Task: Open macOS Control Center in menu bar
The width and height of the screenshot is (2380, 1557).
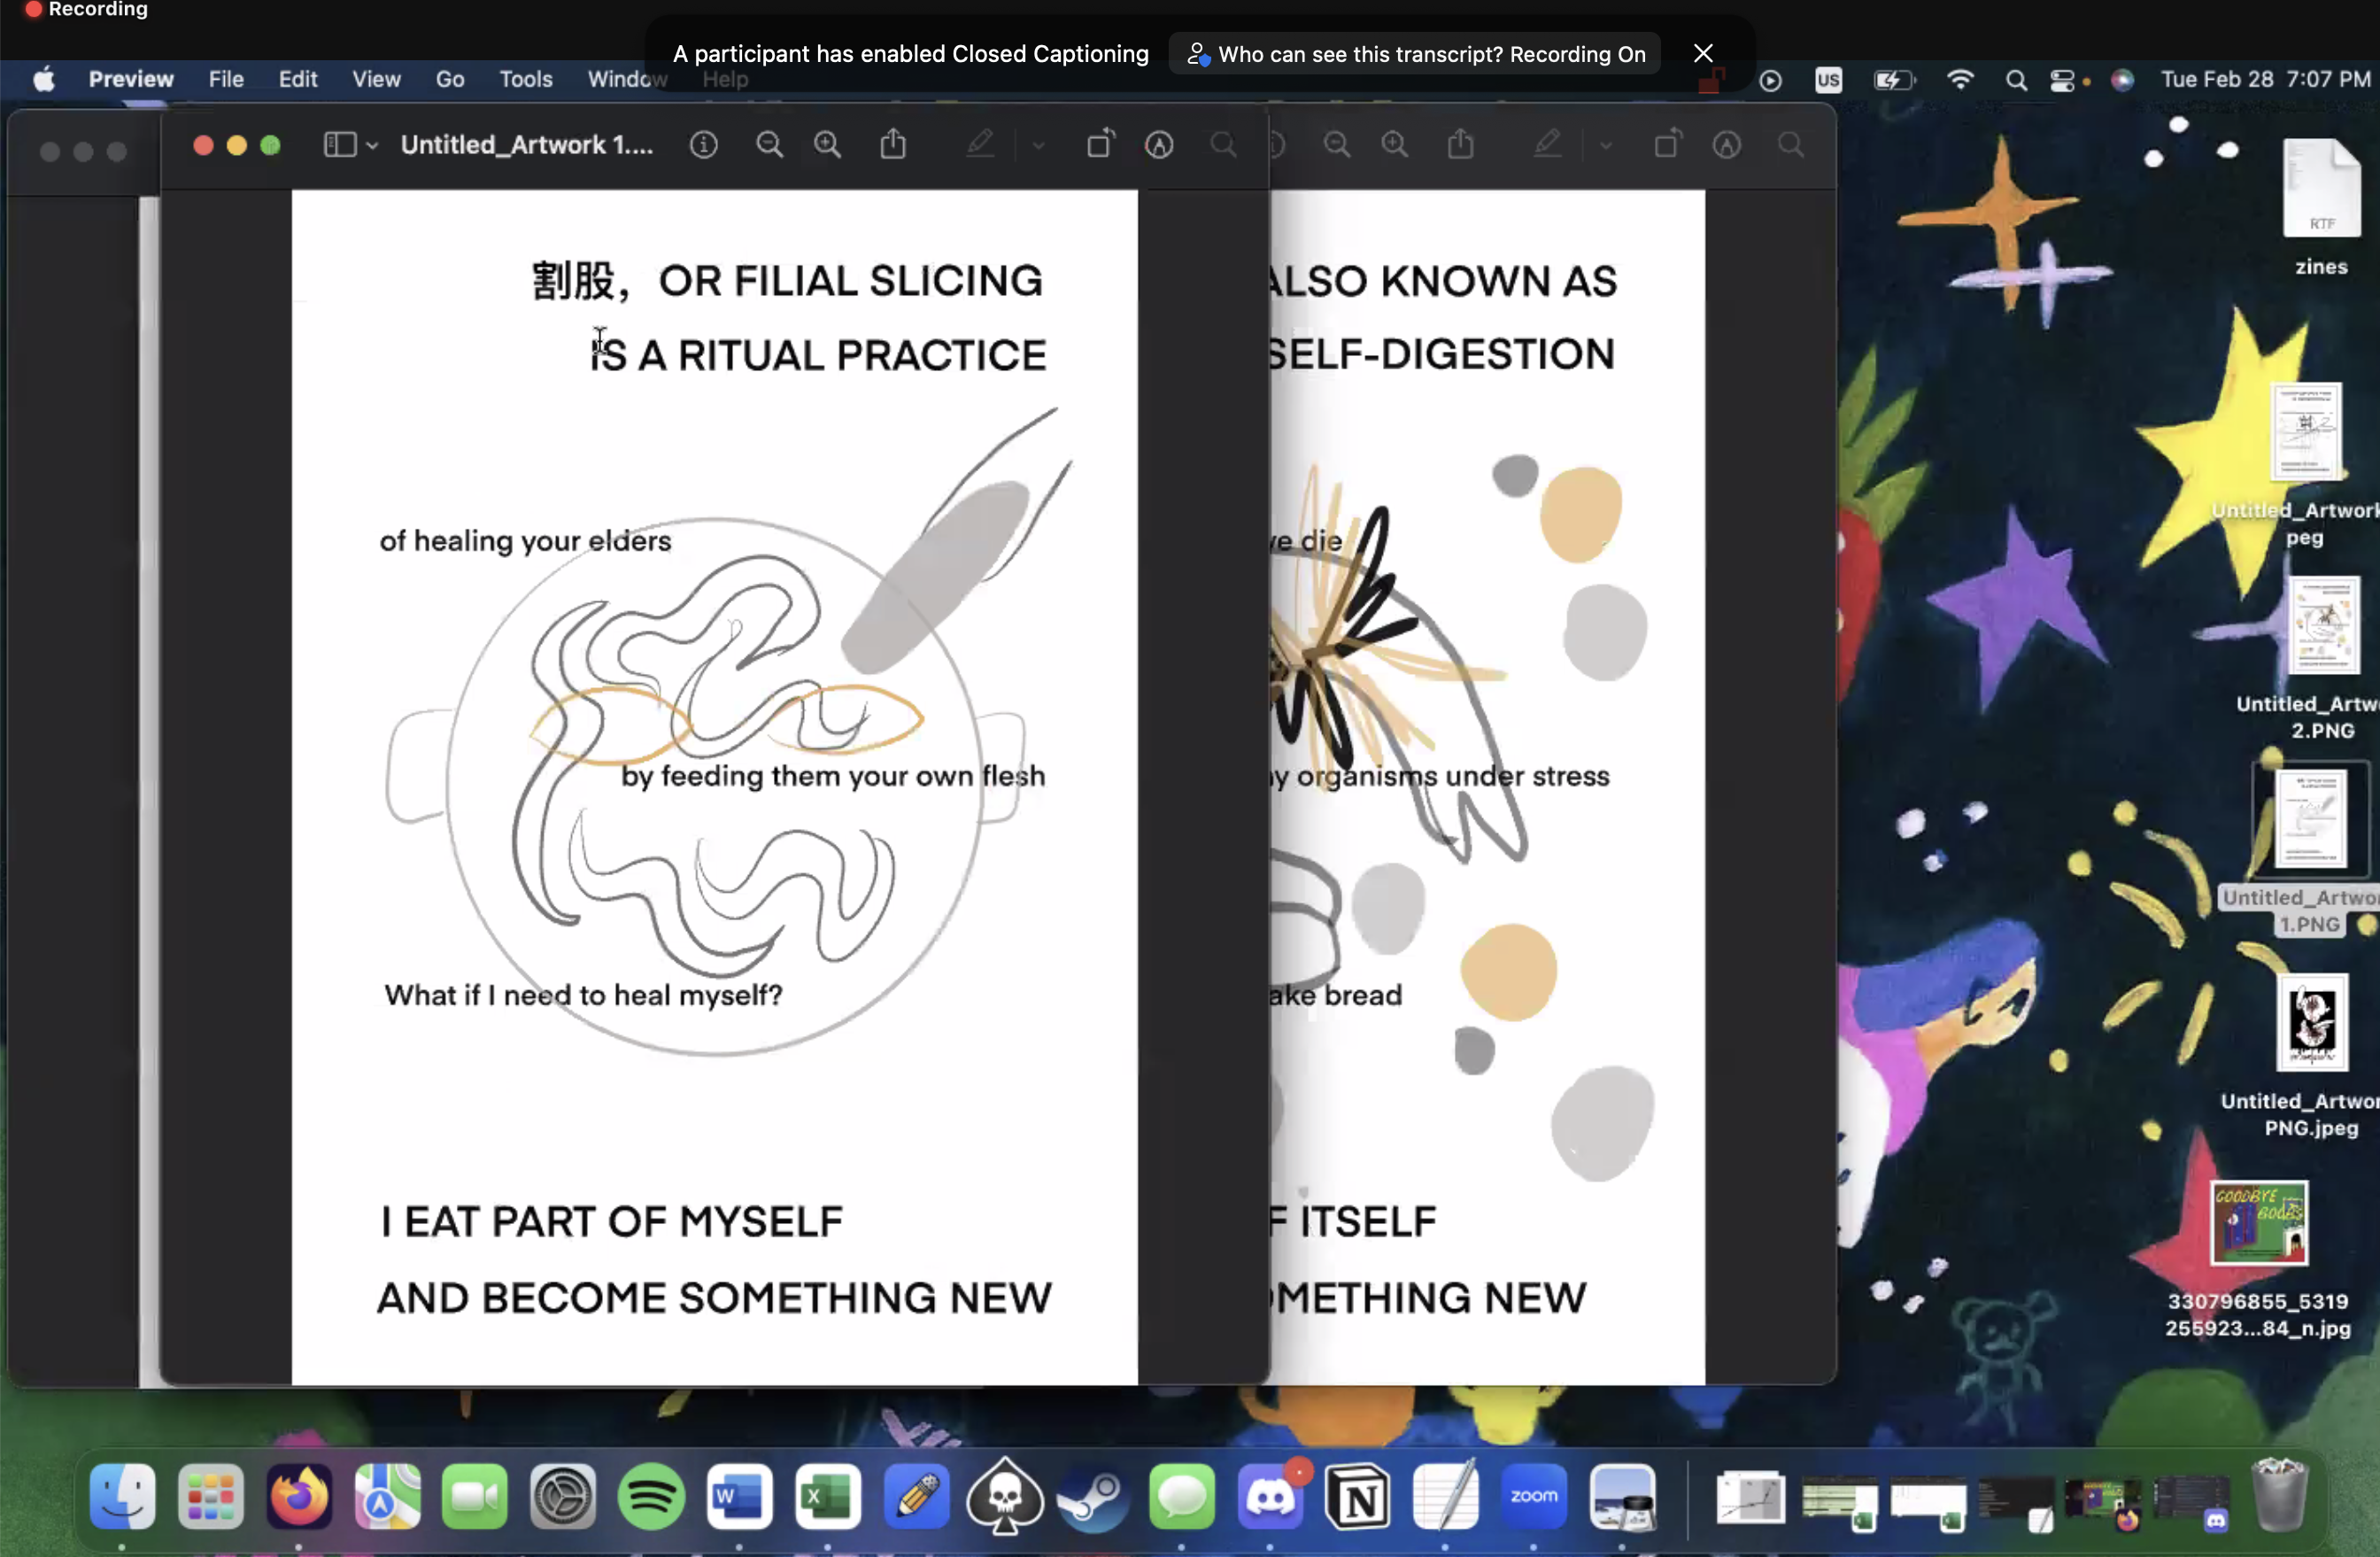Action: tap(2062, 80)
